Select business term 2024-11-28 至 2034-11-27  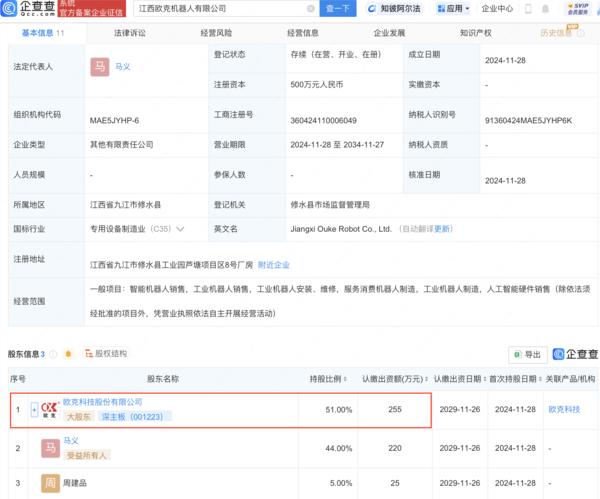[x=337, y=145]
